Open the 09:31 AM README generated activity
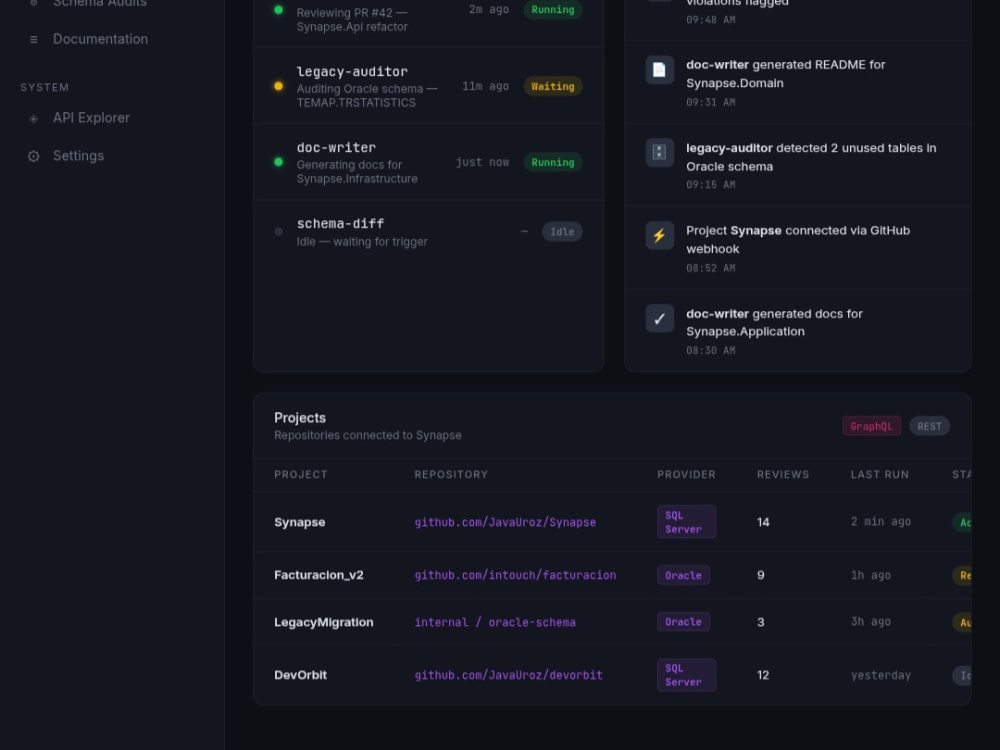Viewport: 1000px width, 750px height. click(798, 82)
